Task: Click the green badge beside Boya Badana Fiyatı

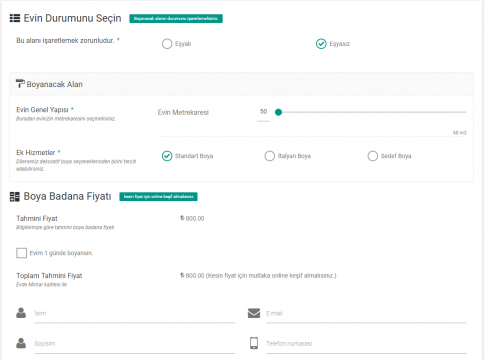Action: tap(158, 197)
